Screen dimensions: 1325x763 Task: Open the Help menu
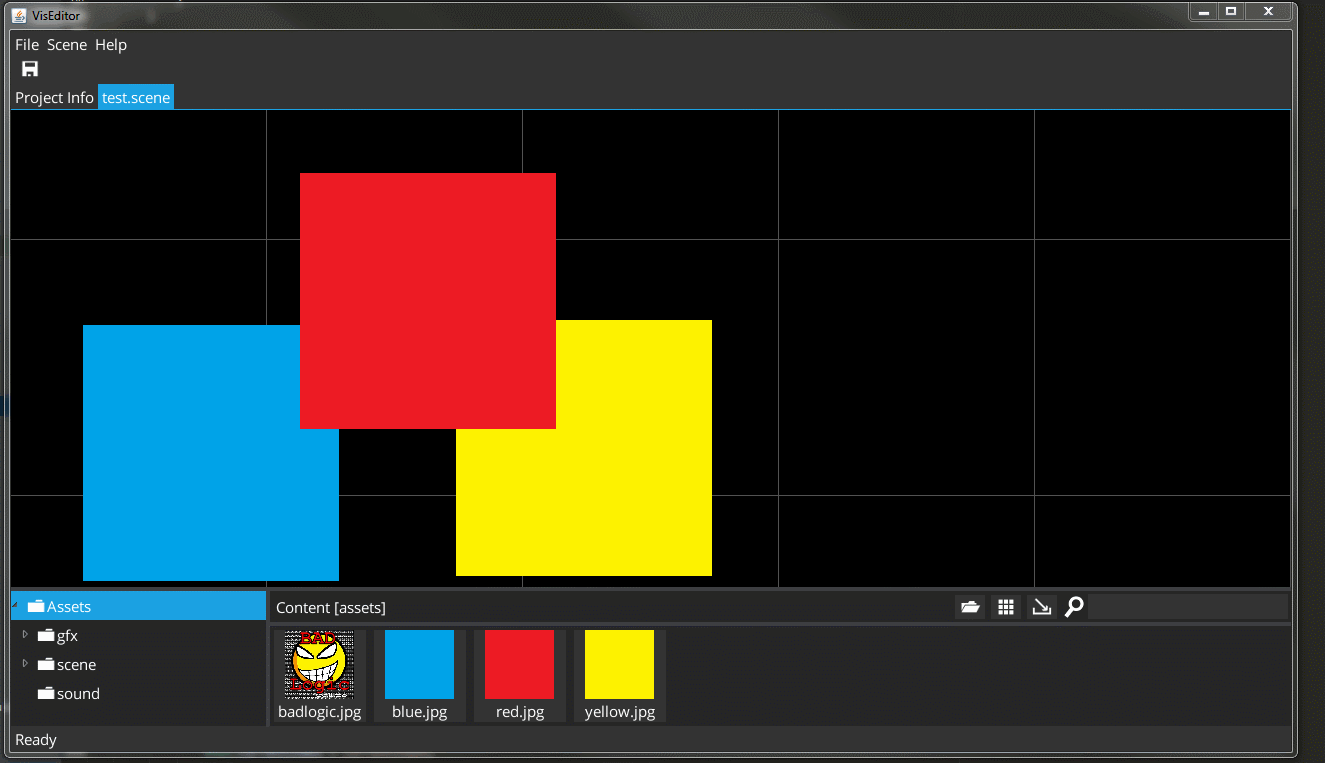click(x=111, y=45)
